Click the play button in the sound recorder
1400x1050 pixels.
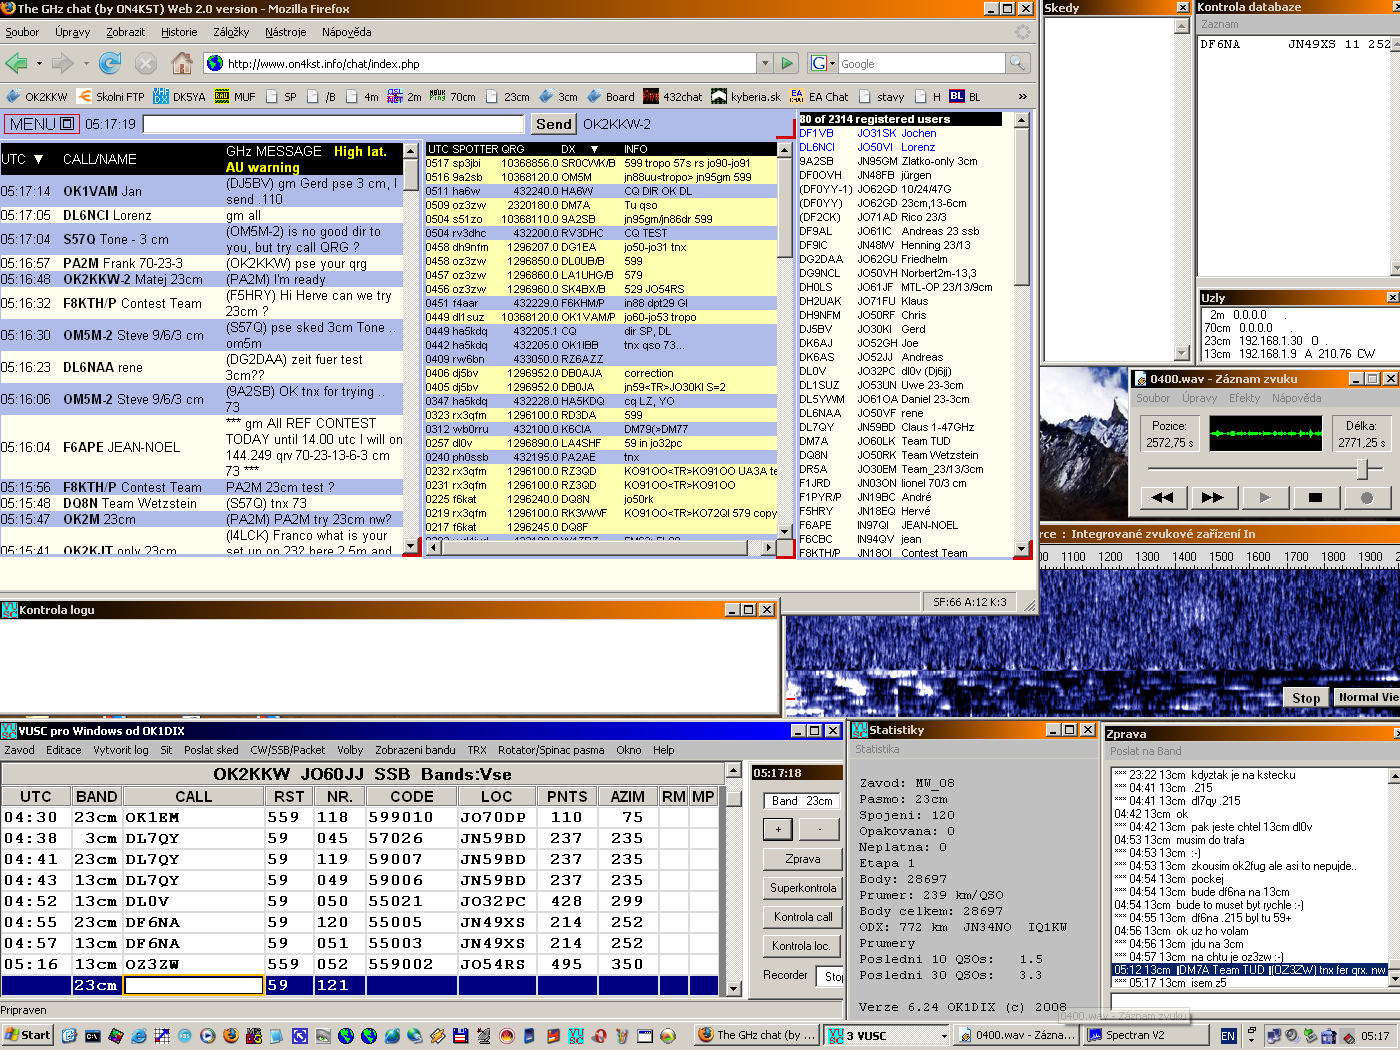click(x=1264, y=497)
